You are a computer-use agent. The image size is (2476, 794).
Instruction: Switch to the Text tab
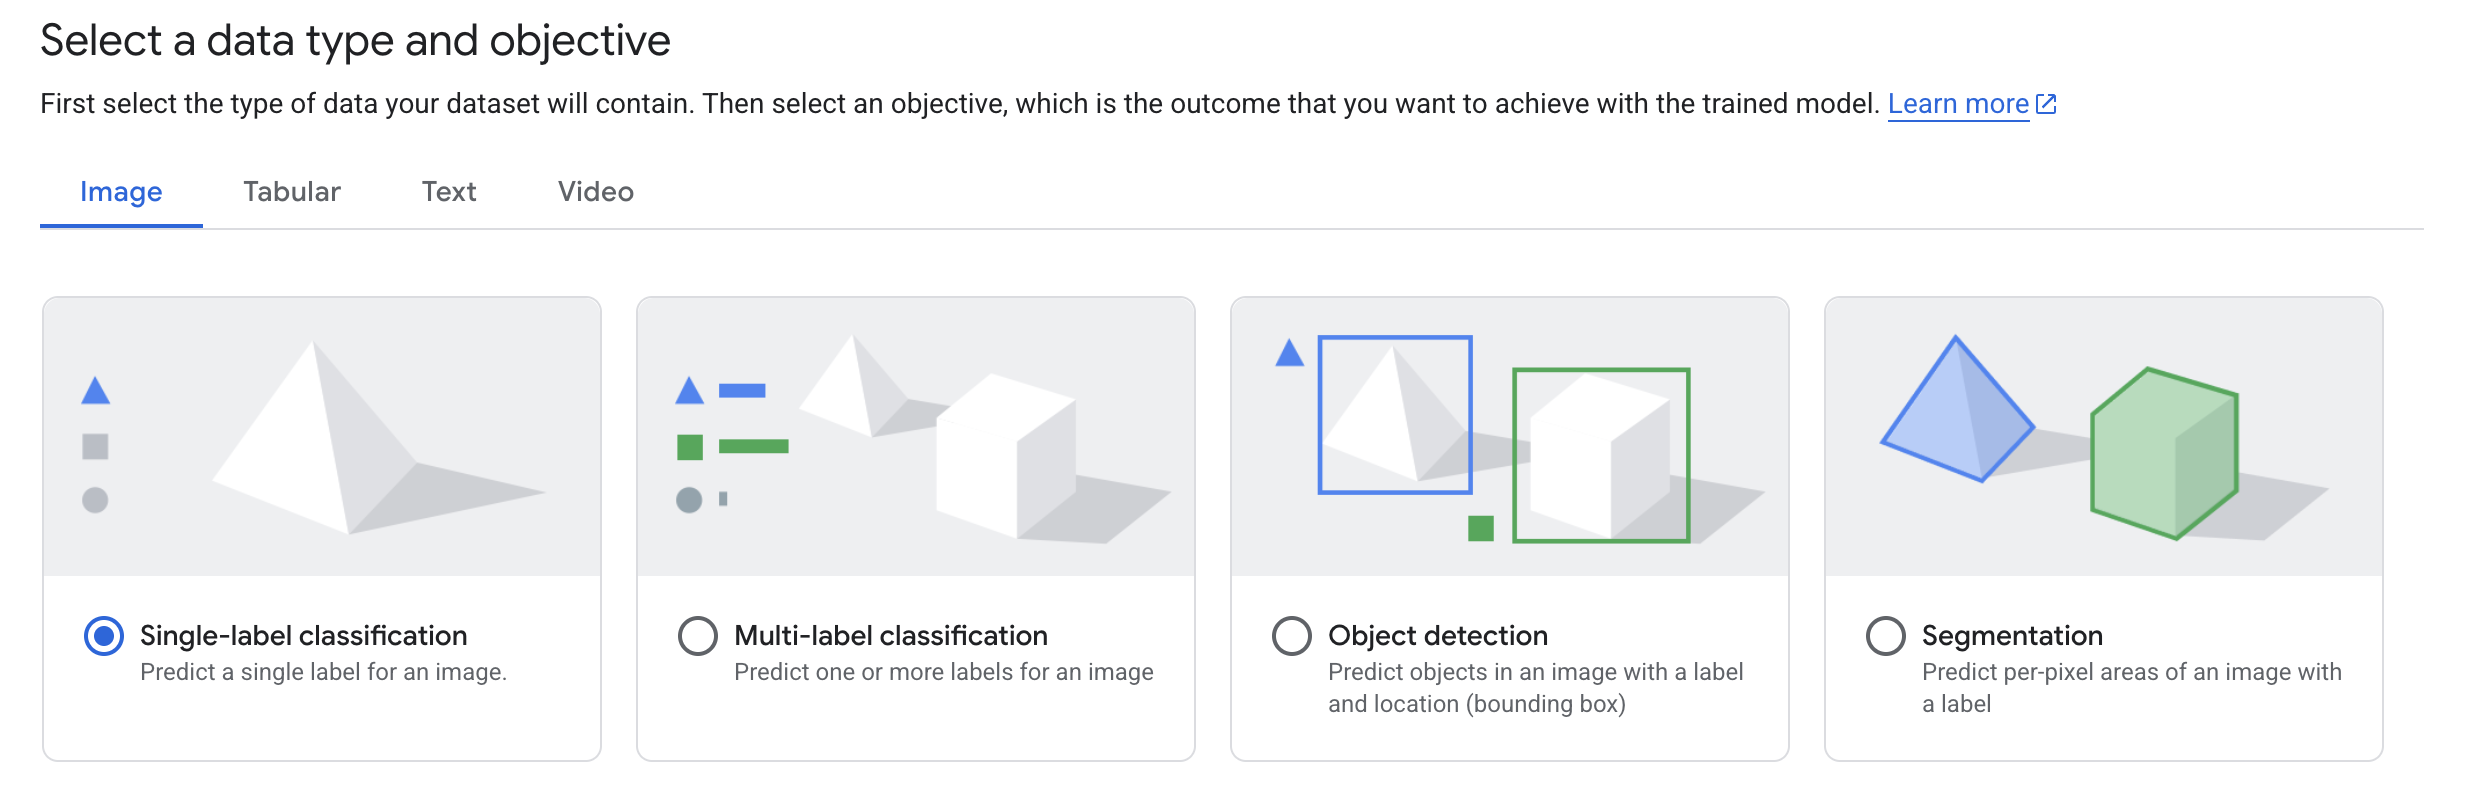[449, 191]
